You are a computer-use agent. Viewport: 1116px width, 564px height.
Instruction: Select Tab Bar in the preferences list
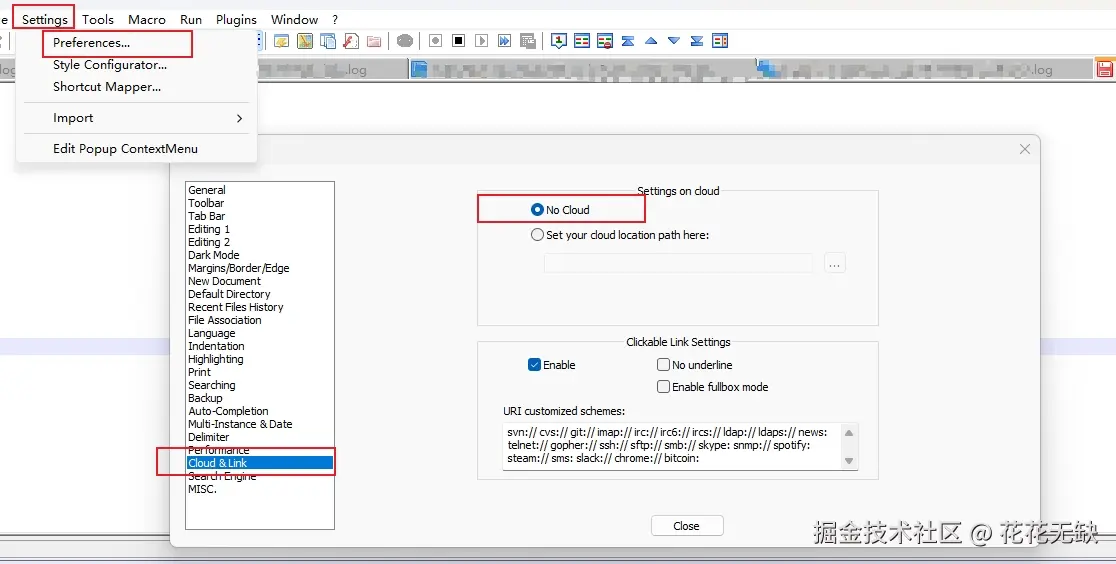point(206,216)
